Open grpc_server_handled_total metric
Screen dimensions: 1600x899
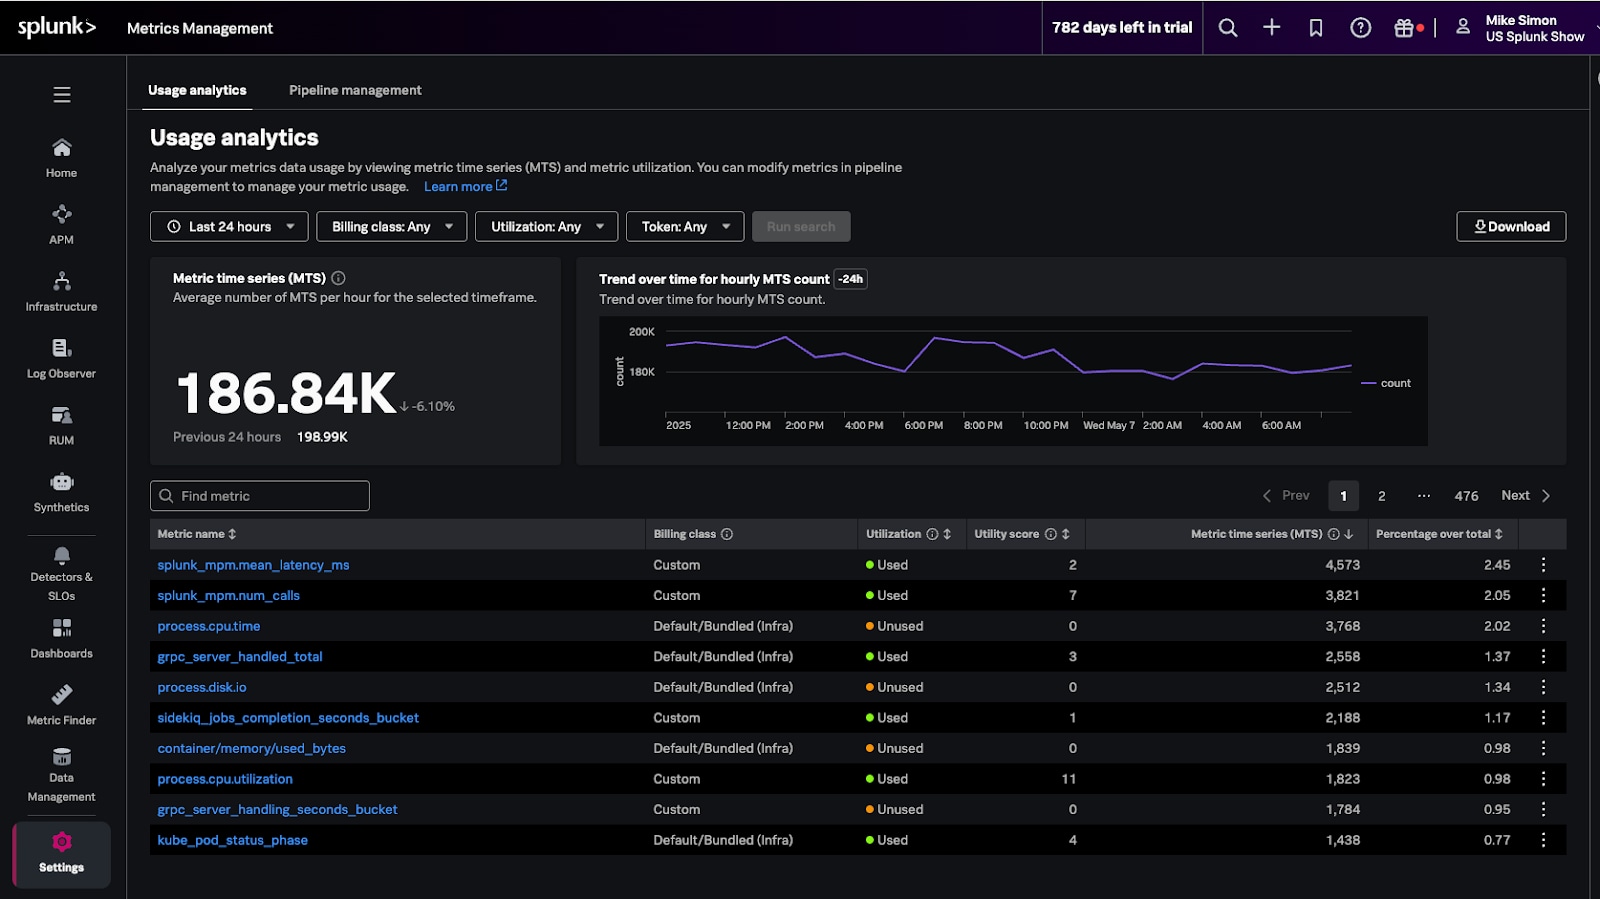coord(240,657)
